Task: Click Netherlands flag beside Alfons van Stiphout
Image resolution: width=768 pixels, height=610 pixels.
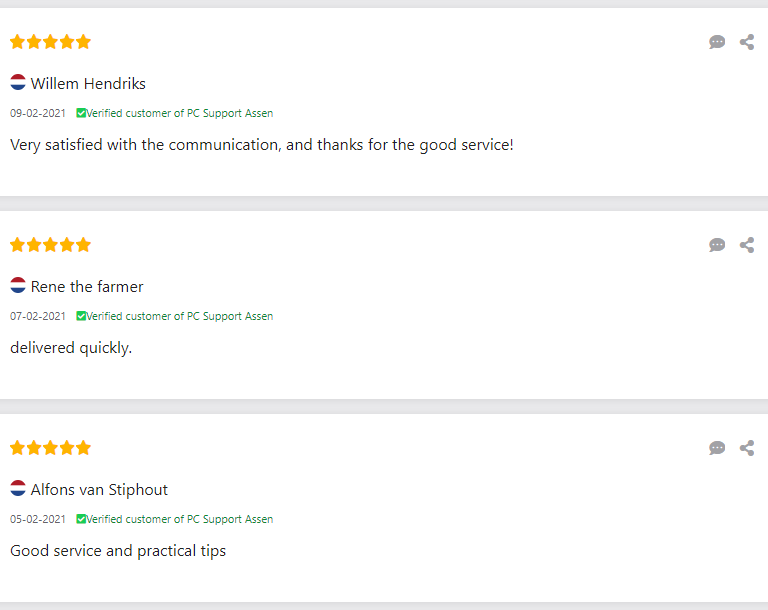Action: click(18, 489)
